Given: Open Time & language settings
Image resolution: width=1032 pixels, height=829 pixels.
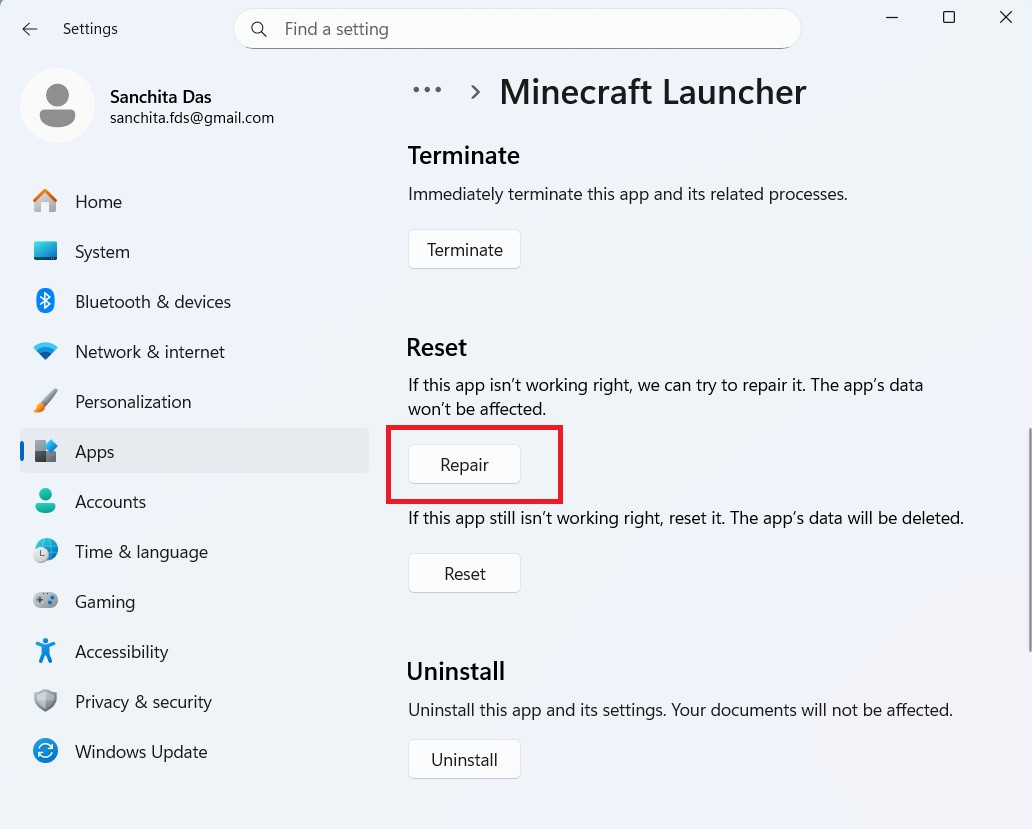Looking at the screenshot, I should pos(141,551).
